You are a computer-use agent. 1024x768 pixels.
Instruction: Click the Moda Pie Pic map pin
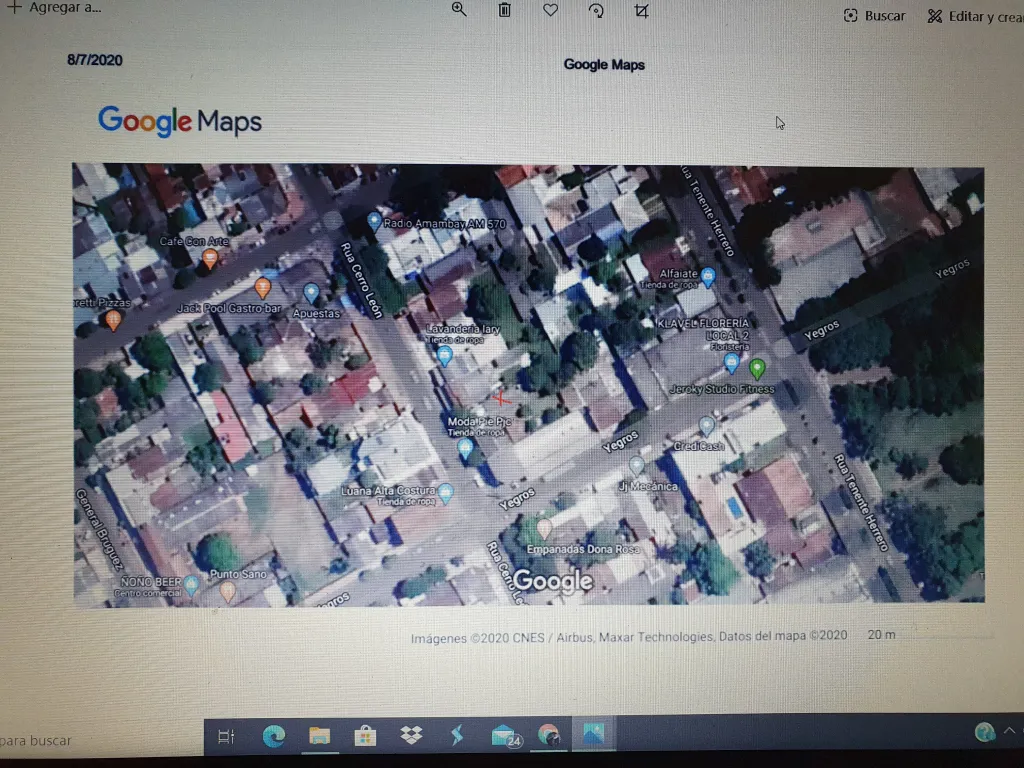click(x=465, y=449)
